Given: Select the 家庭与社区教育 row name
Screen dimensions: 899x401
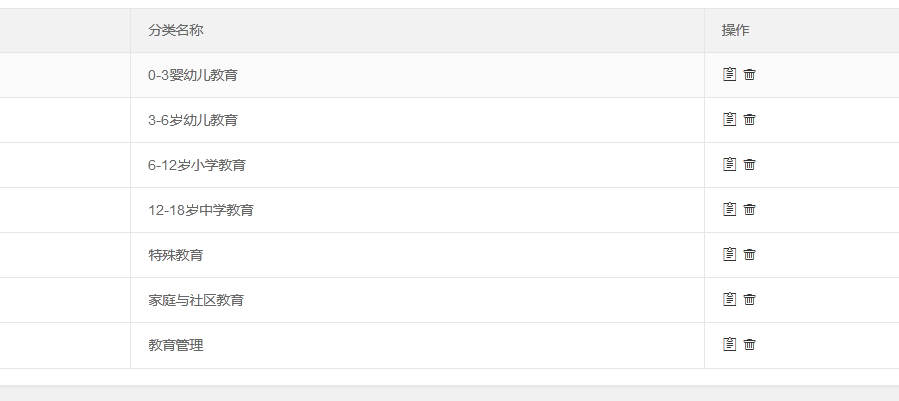Looking at the screenshot, I should (x=196, y=300).
